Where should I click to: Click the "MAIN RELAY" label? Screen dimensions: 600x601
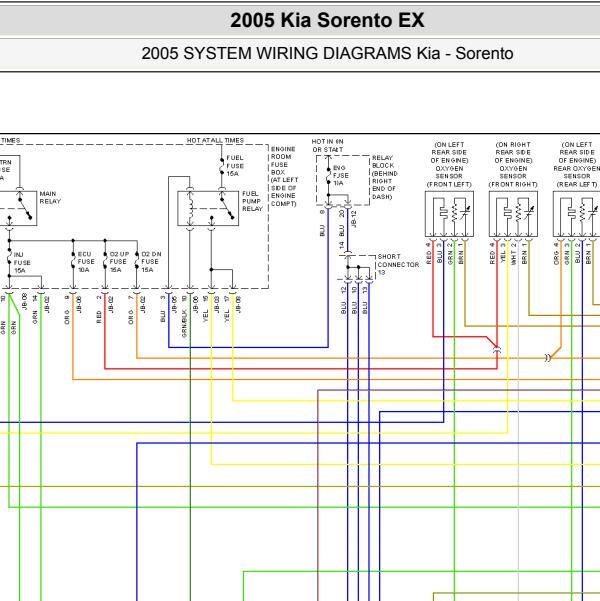(x=50, y=197)
